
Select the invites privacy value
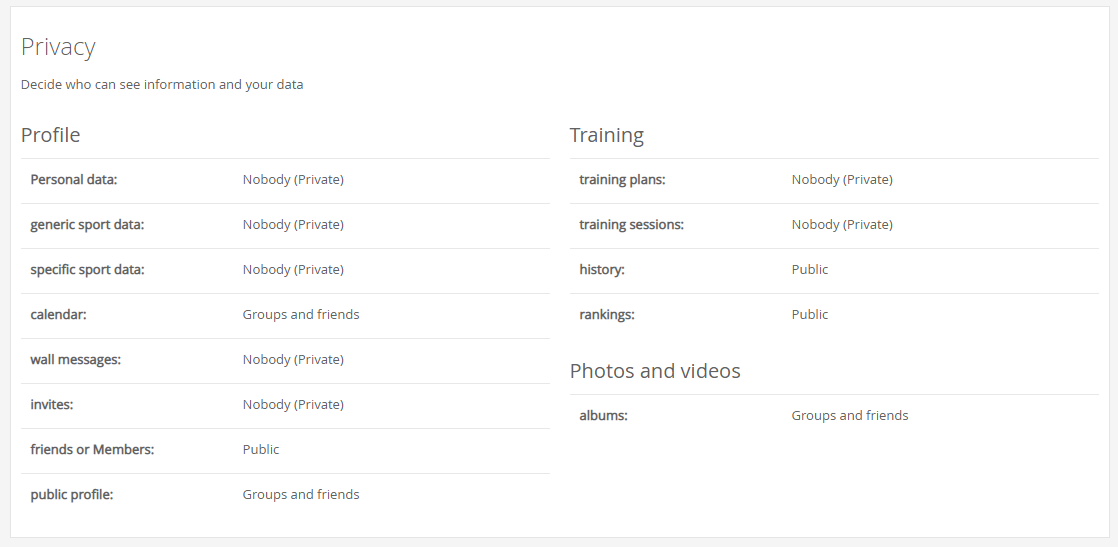click(292, 404)
